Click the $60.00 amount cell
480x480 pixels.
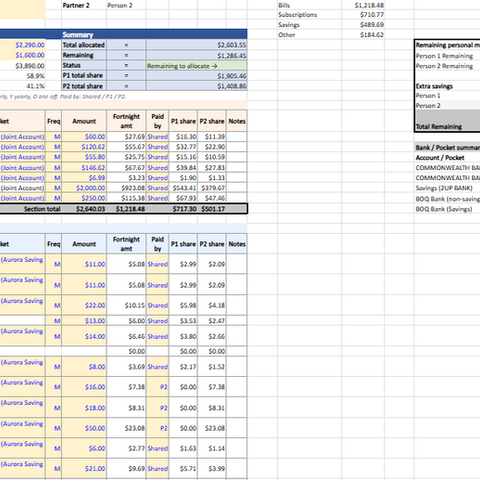point(84,137)
